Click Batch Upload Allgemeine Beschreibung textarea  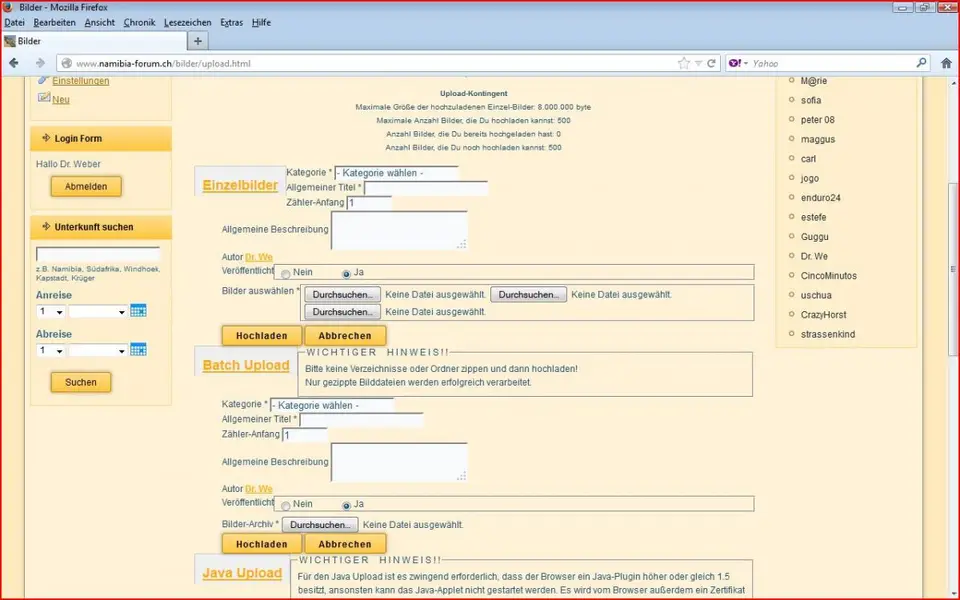399,462
